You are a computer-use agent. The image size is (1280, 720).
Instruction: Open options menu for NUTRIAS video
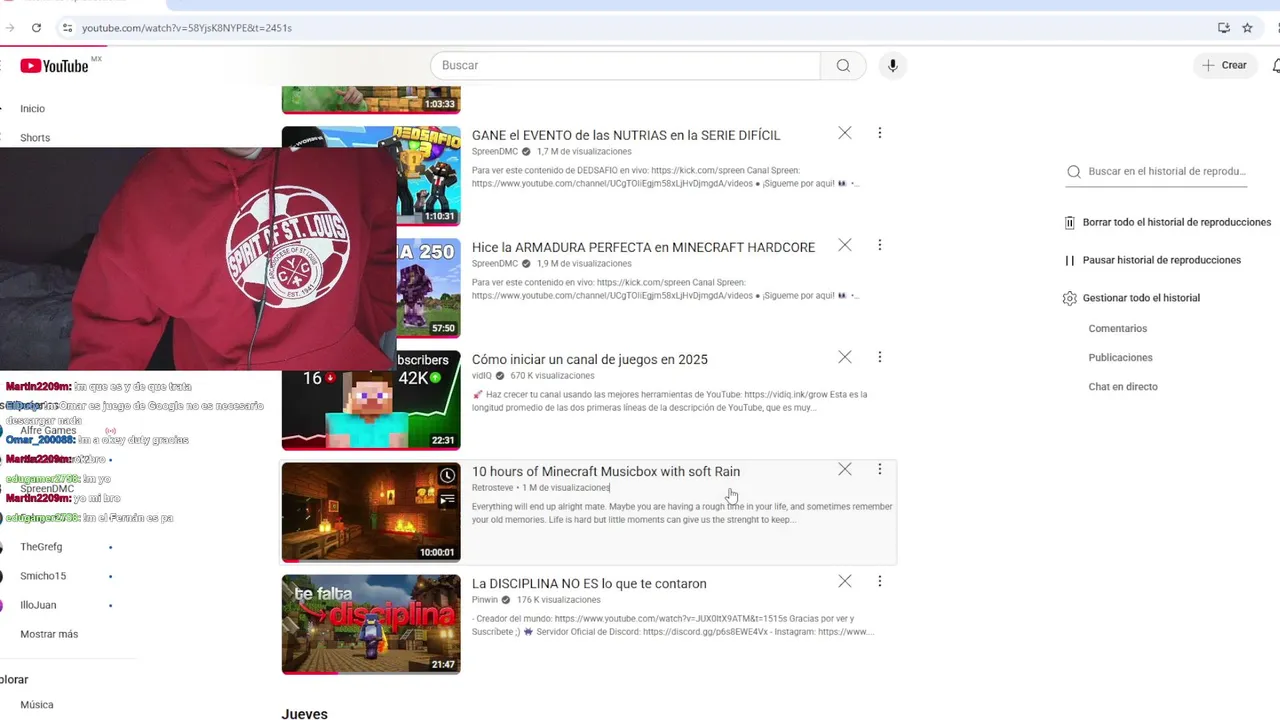pos(880,133)
